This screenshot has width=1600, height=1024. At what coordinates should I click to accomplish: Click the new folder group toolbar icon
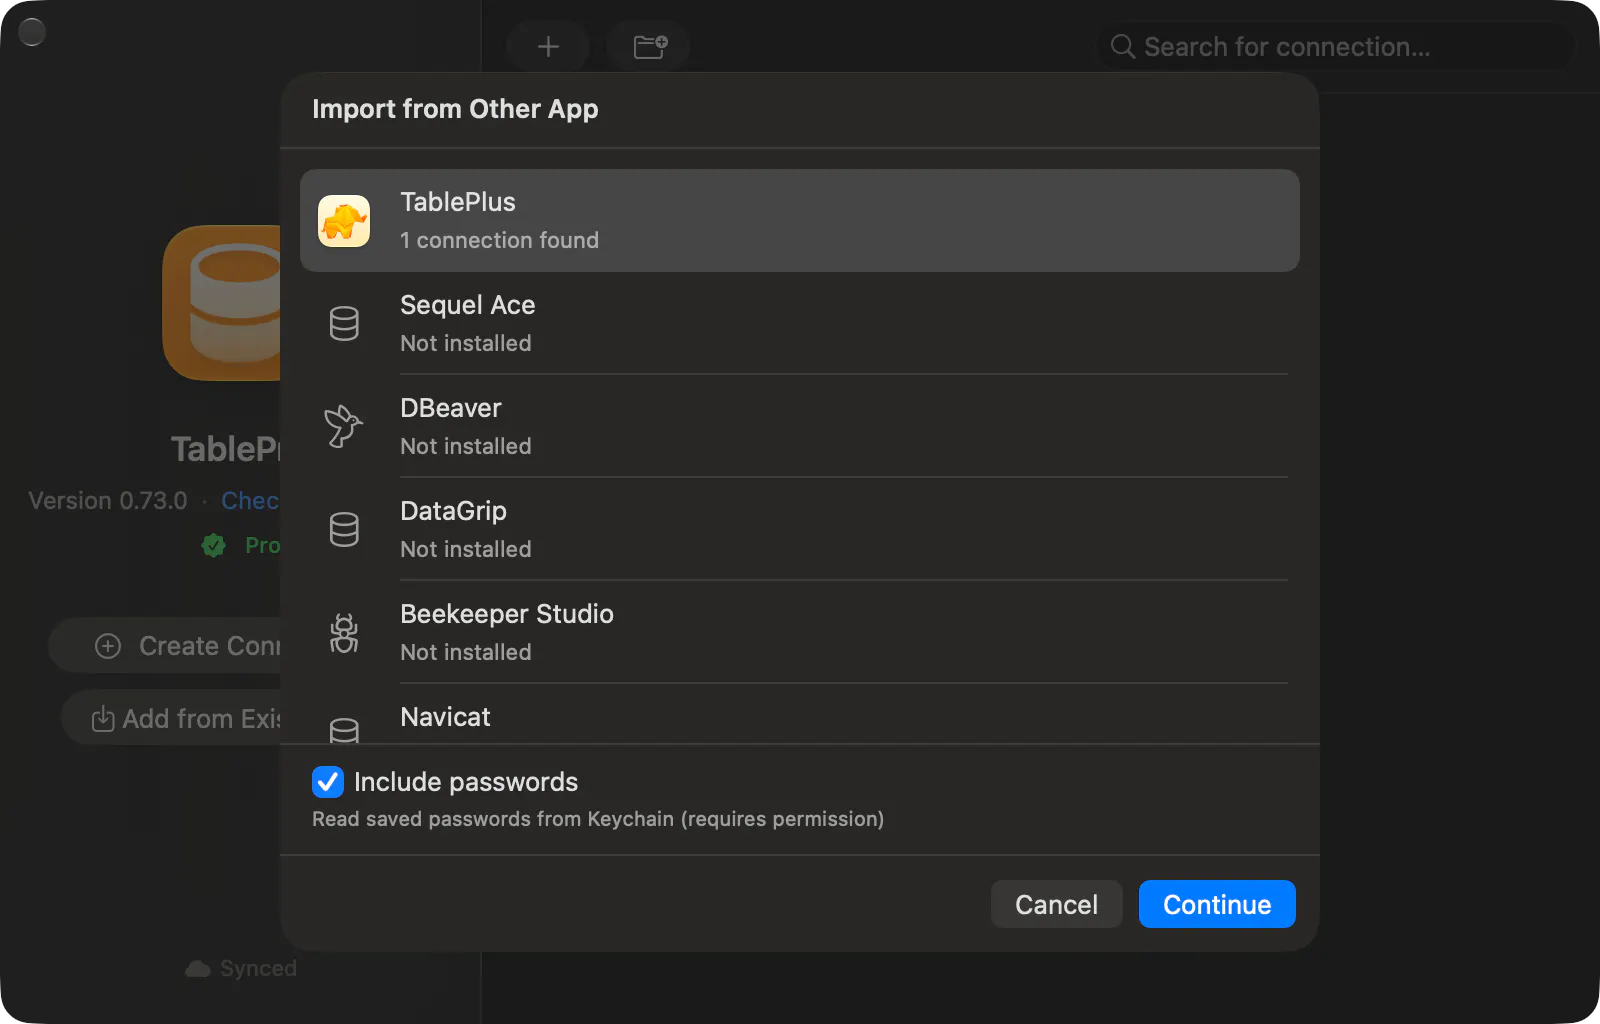pos(650,46)
